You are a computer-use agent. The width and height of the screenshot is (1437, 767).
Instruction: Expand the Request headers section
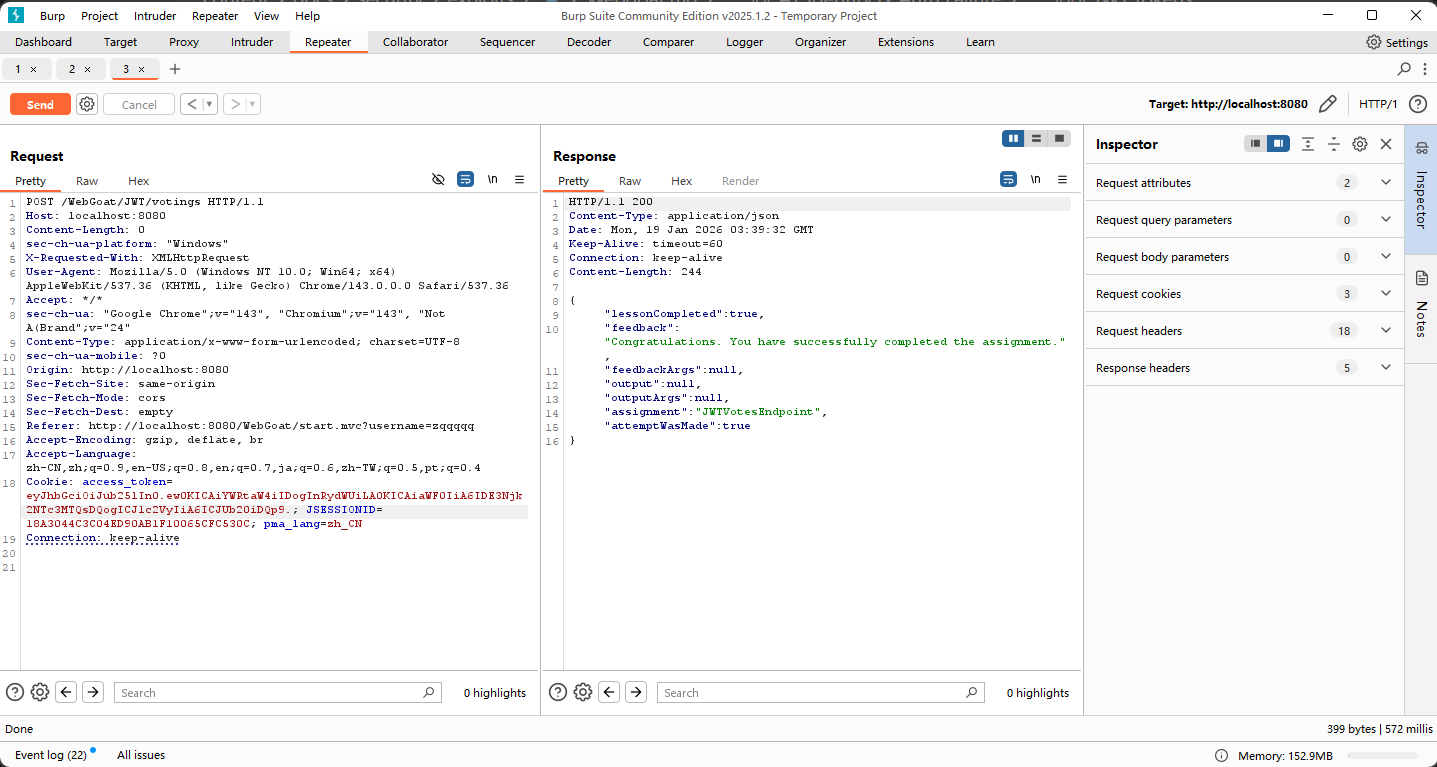[1385, 331]
